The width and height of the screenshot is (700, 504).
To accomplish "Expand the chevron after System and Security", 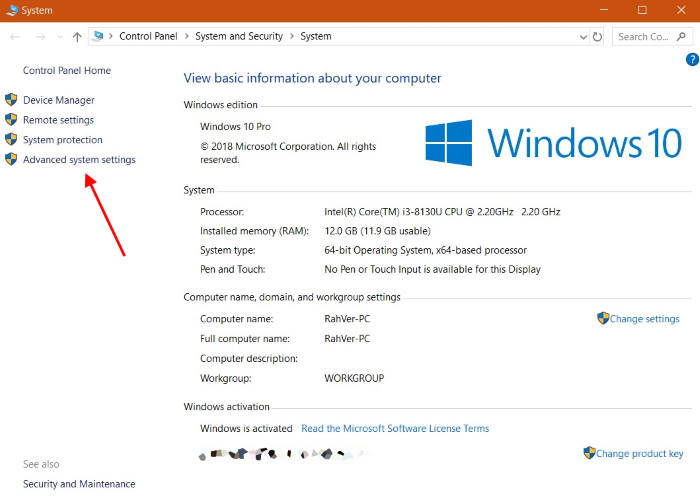I will [x=292, y=36].
